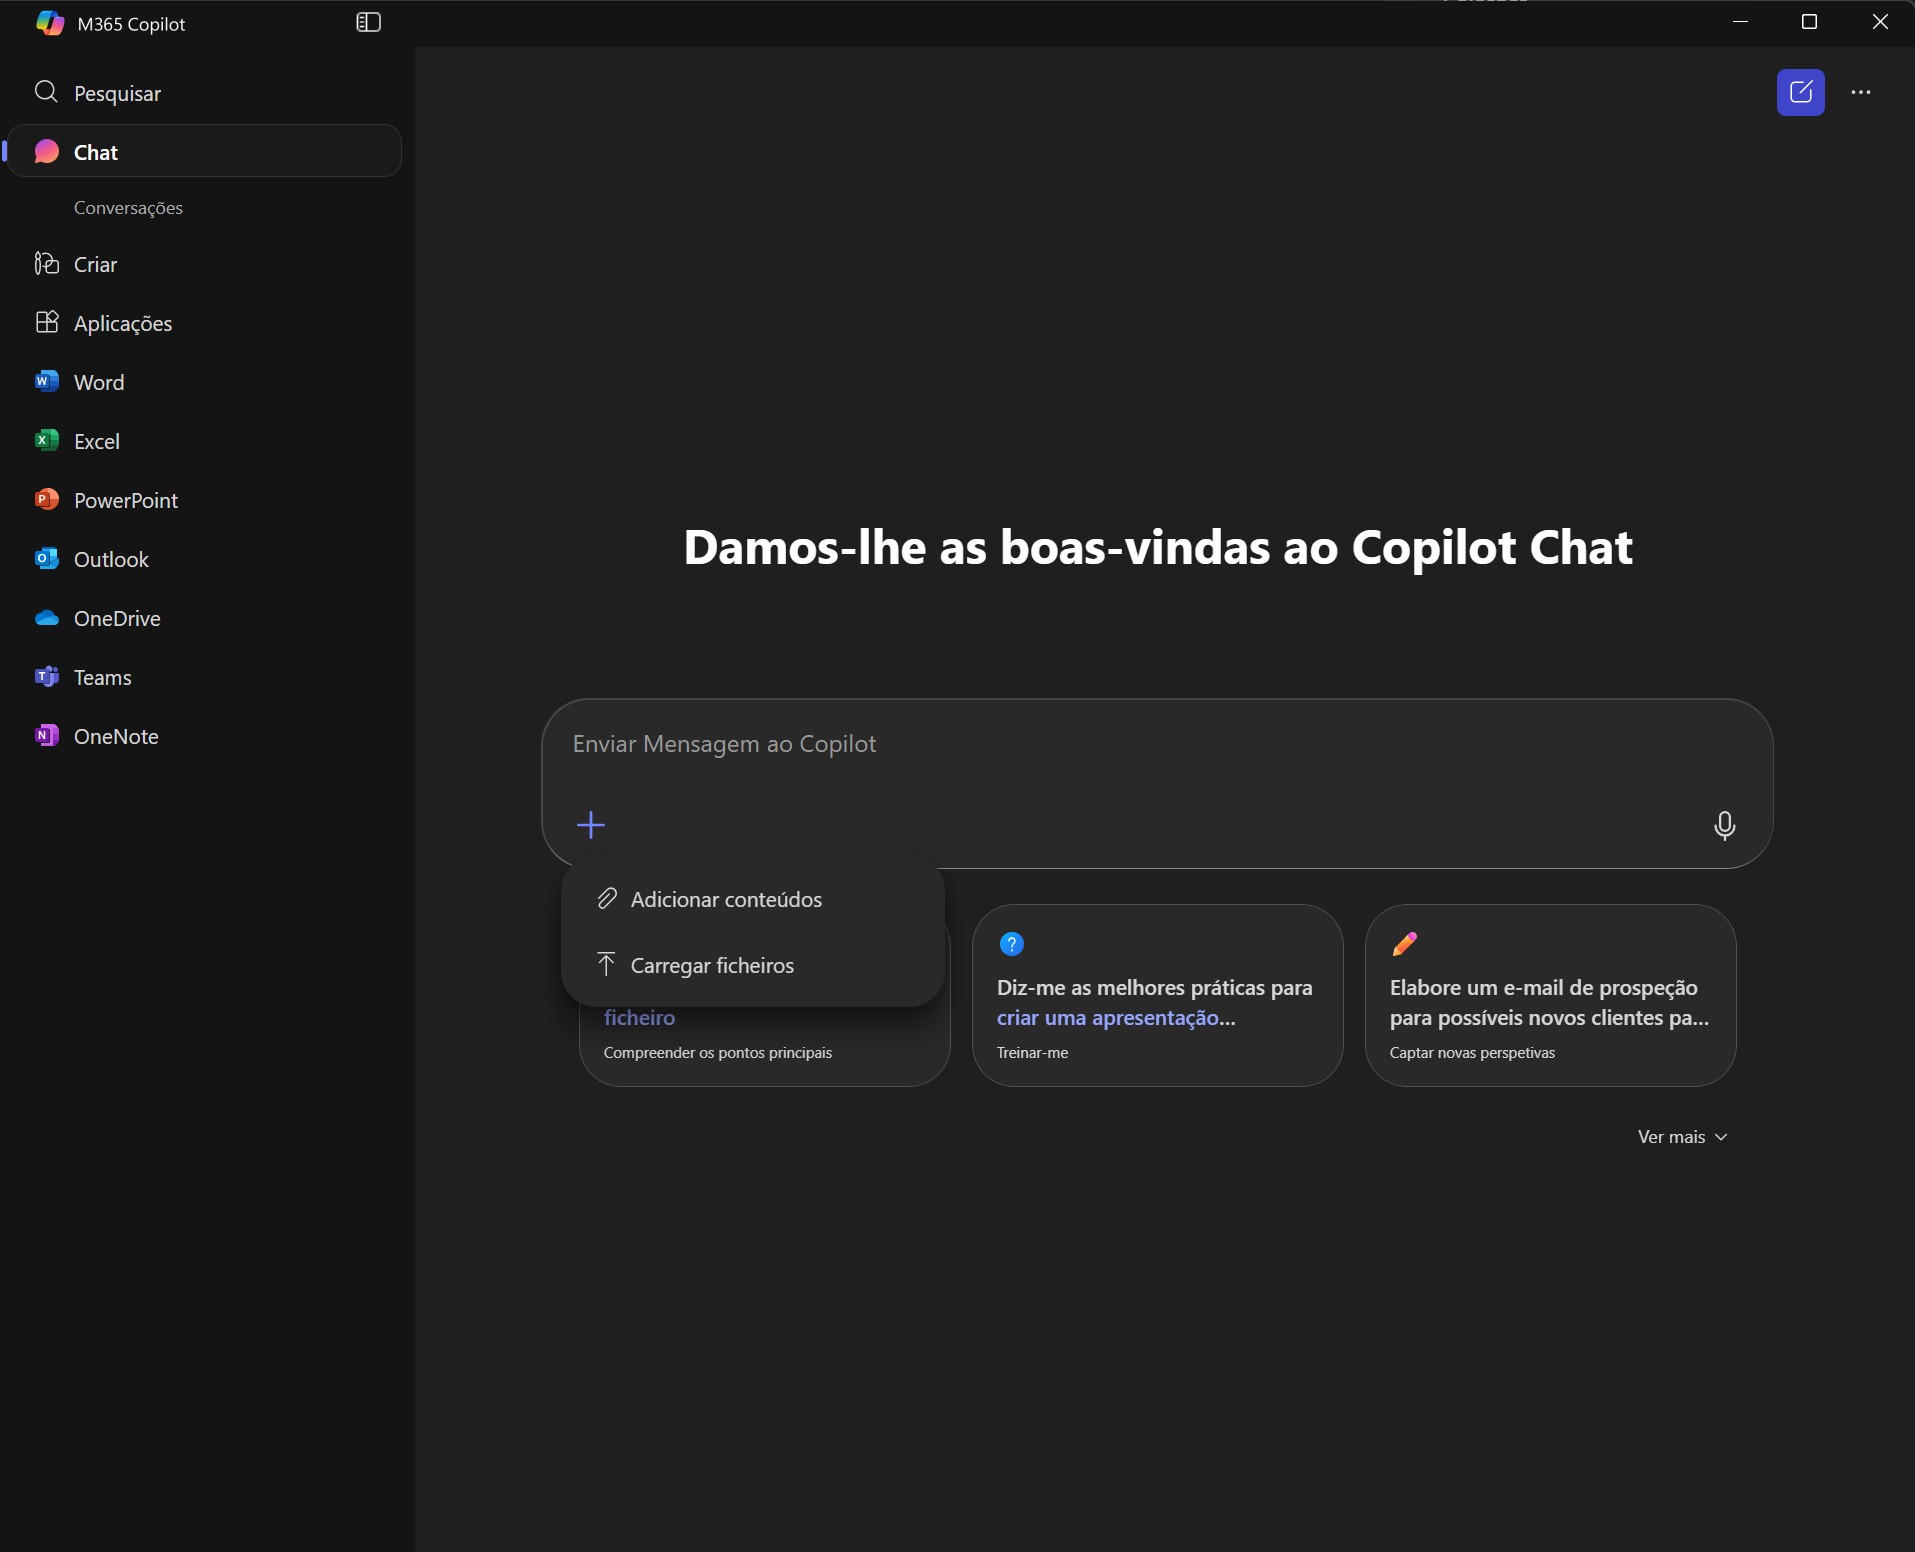
Task: Toggle the plus attachment menu
Action: [591, 825]
